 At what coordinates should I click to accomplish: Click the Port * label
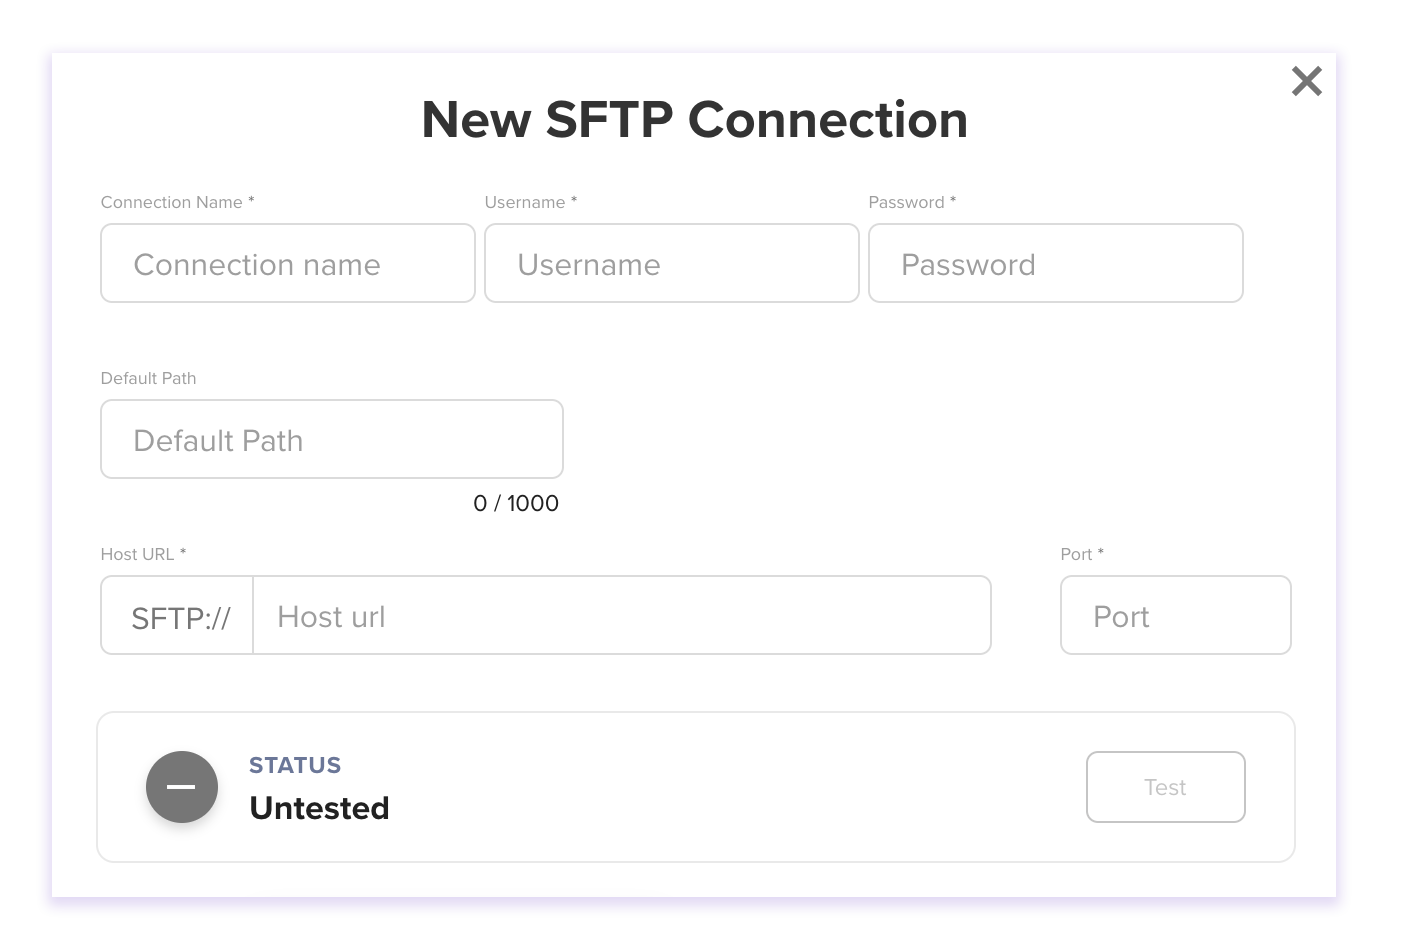pyautogui.click(x=1082, y=554)
